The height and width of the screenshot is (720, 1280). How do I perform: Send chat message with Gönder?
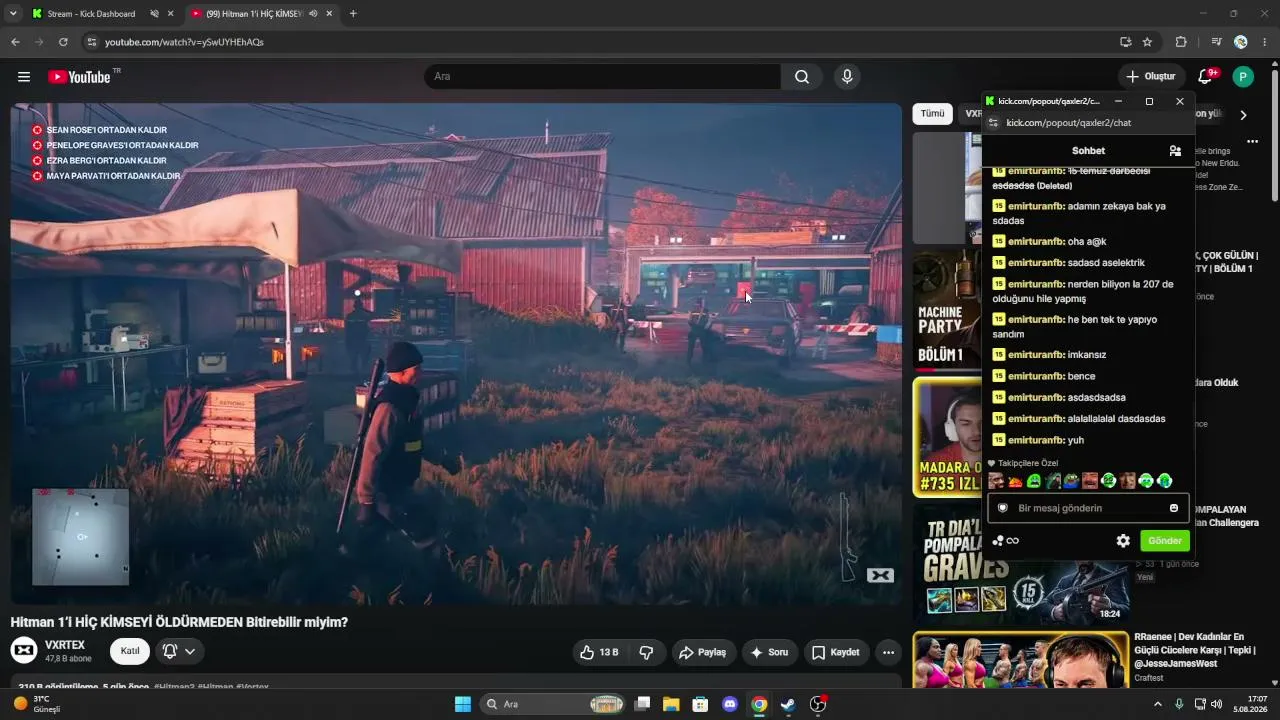[1165, 541]
